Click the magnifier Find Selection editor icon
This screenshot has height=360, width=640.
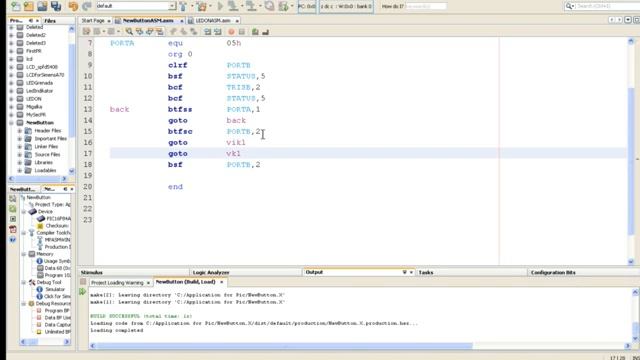point(129,31)
